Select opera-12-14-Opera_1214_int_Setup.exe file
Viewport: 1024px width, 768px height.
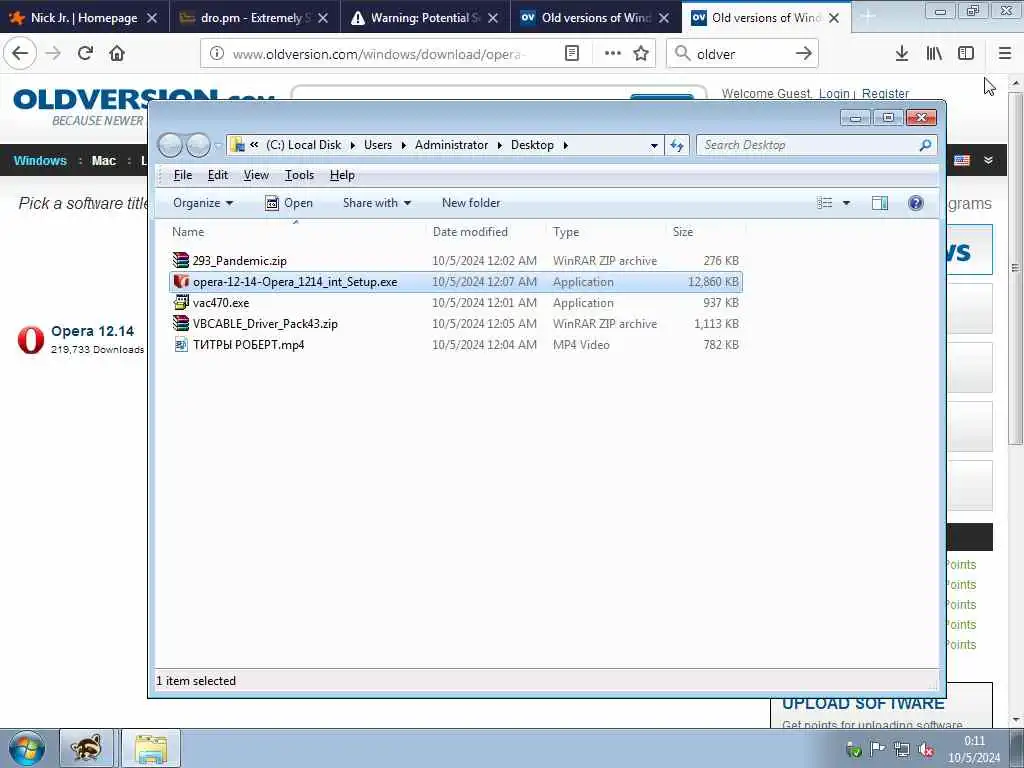(x=455, y=281)
